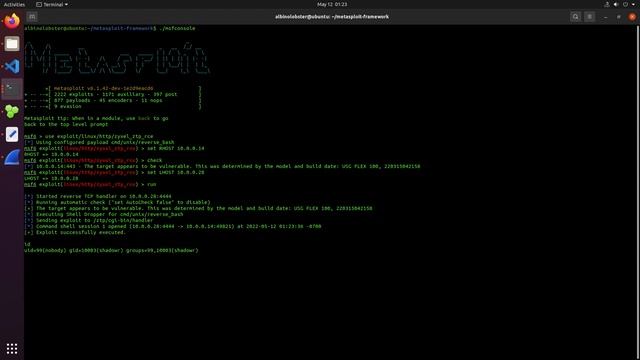The image size is (640, 360).
Task: Launch Wireshark shark fin icon in dock
Action: pyautogui.click(x=12, y=157)
